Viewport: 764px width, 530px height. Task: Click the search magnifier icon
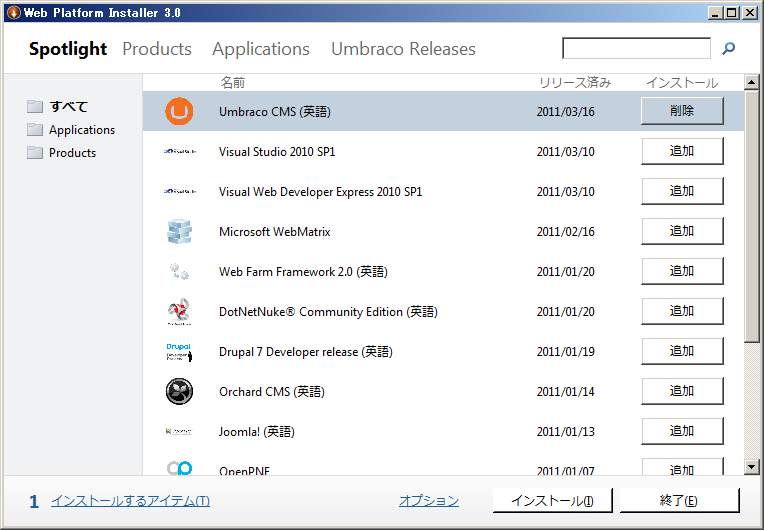[728, 48]
